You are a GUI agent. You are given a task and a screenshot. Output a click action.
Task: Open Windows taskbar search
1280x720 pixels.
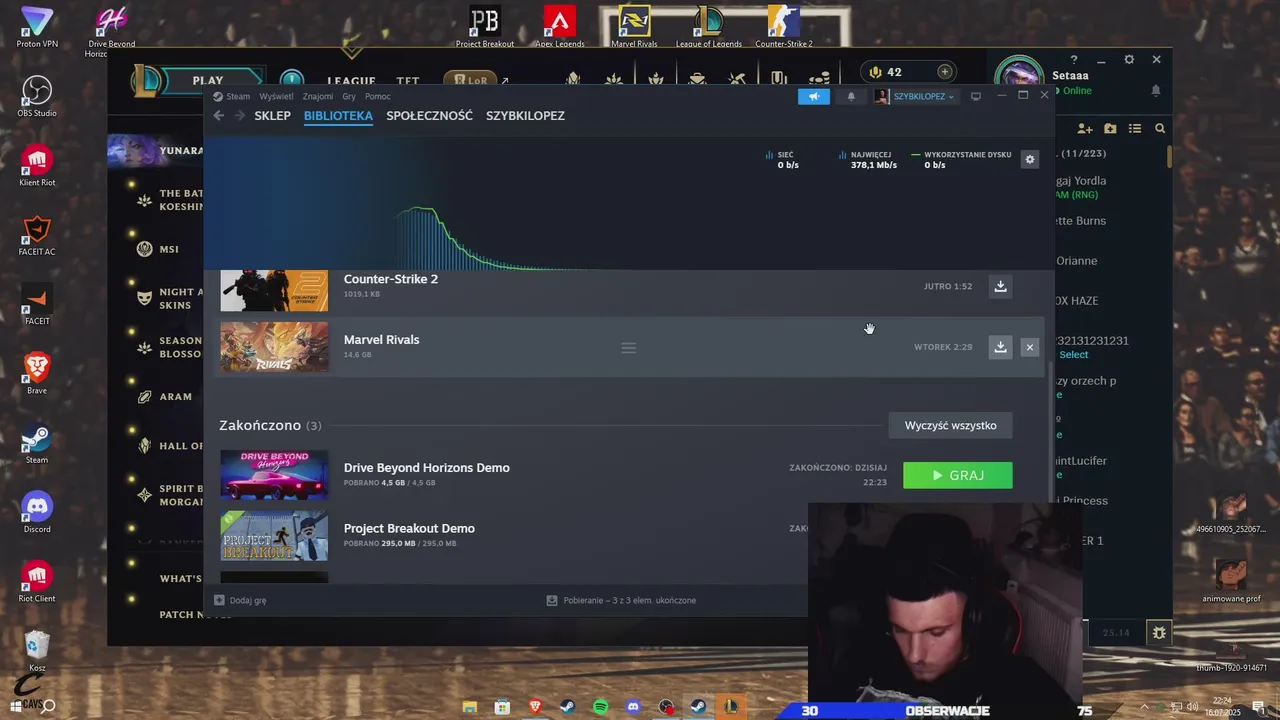[x=47, y=706]
